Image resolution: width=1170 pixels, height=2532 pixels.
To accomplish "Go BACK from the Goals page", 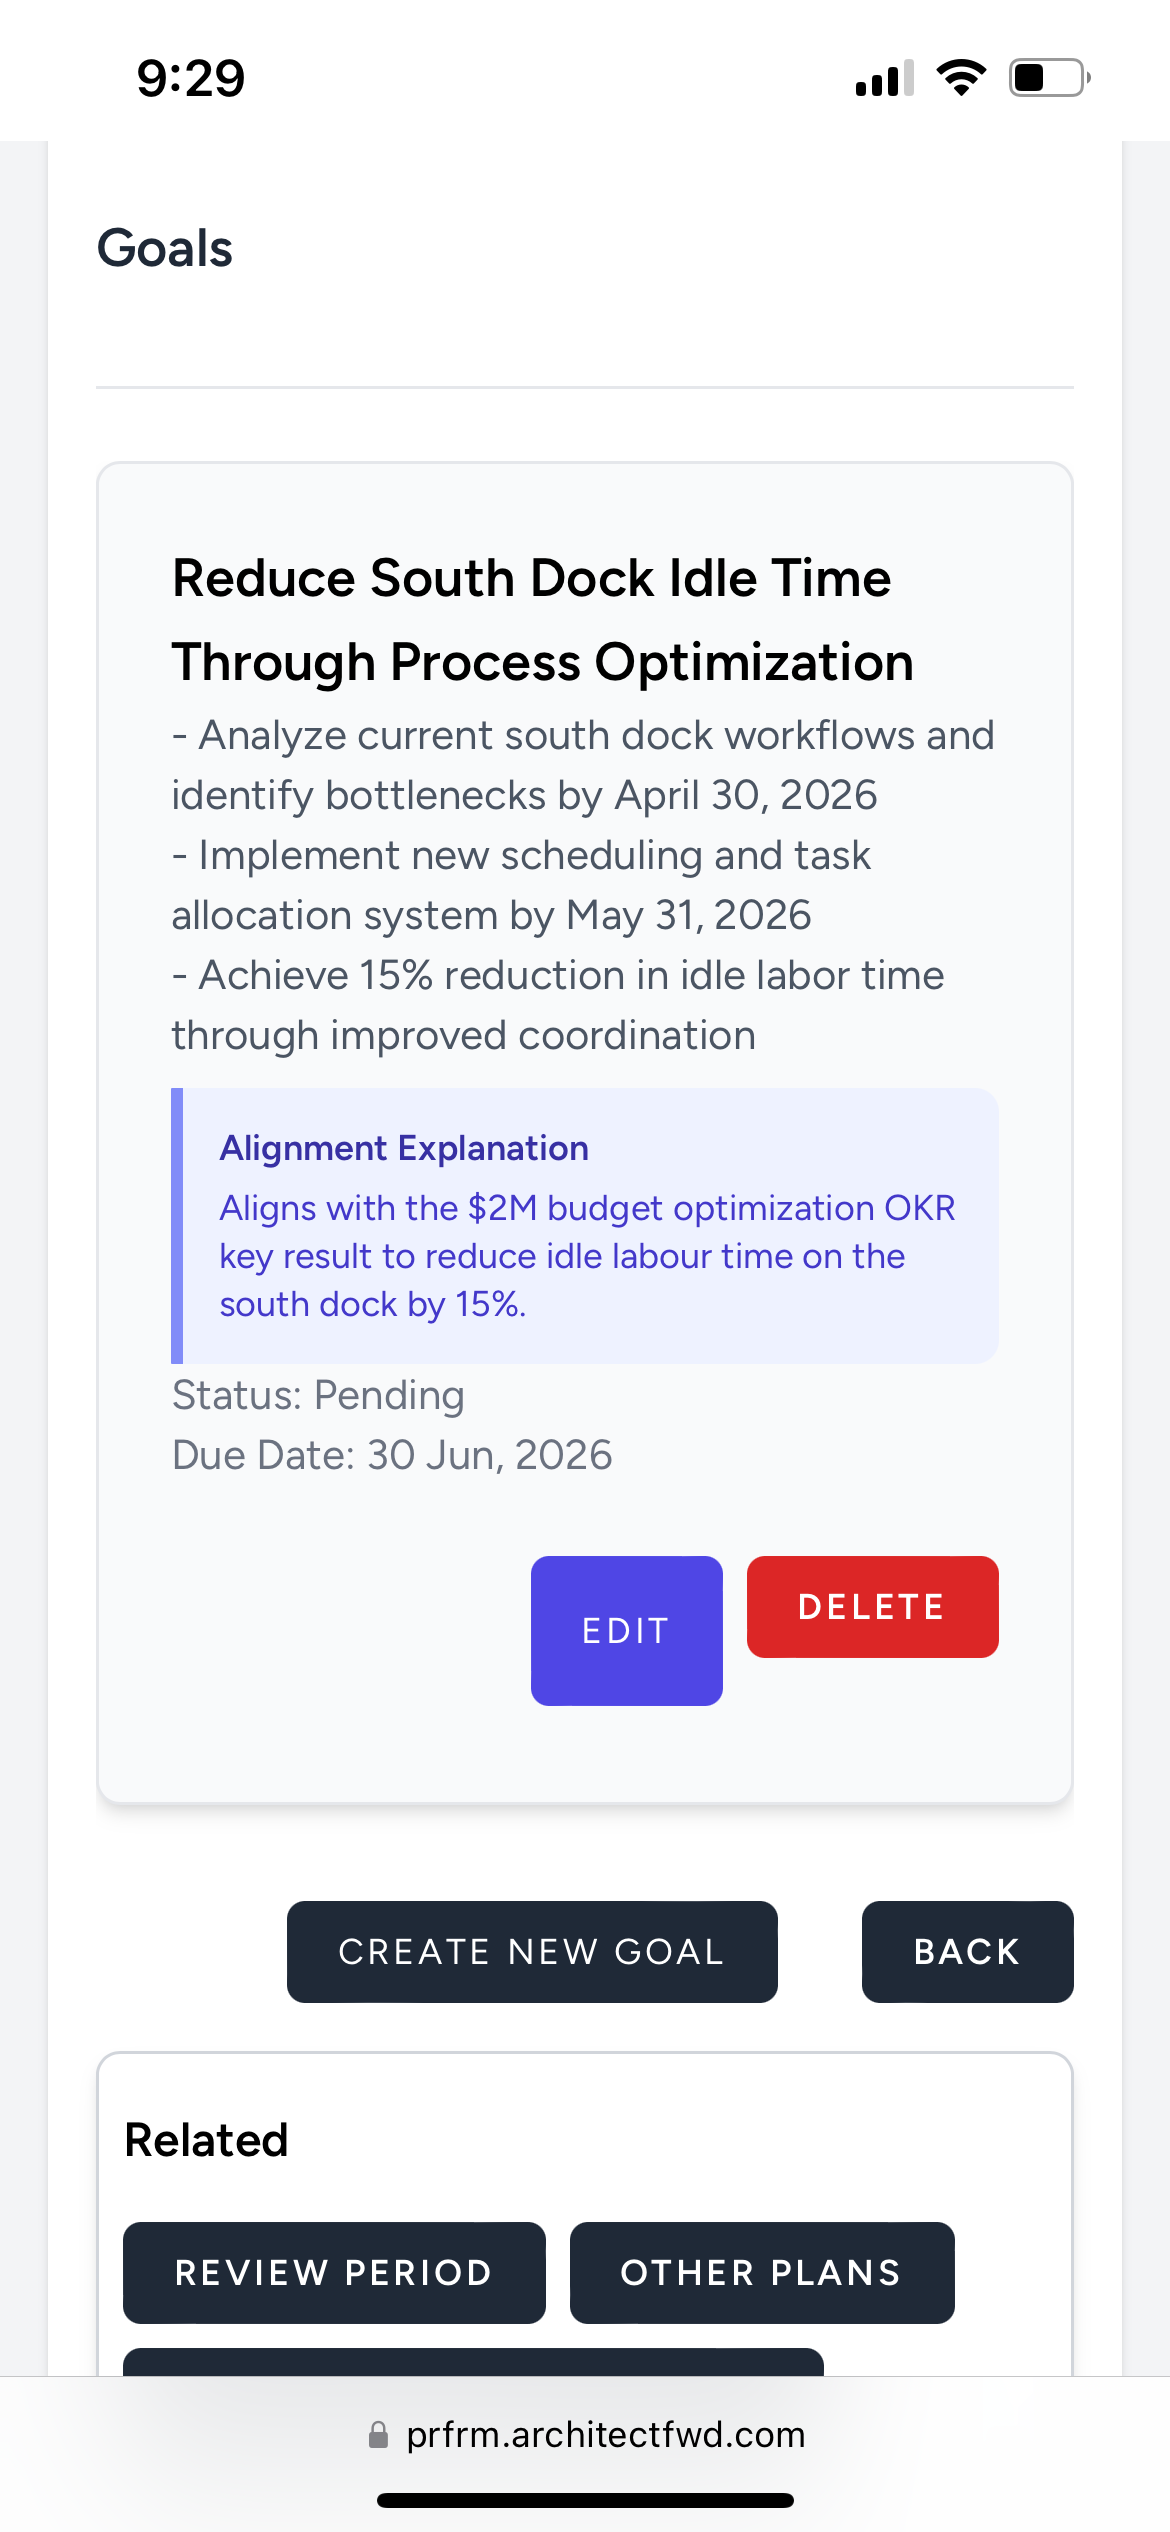I will pyautogui.click(x=967, y=1951).
